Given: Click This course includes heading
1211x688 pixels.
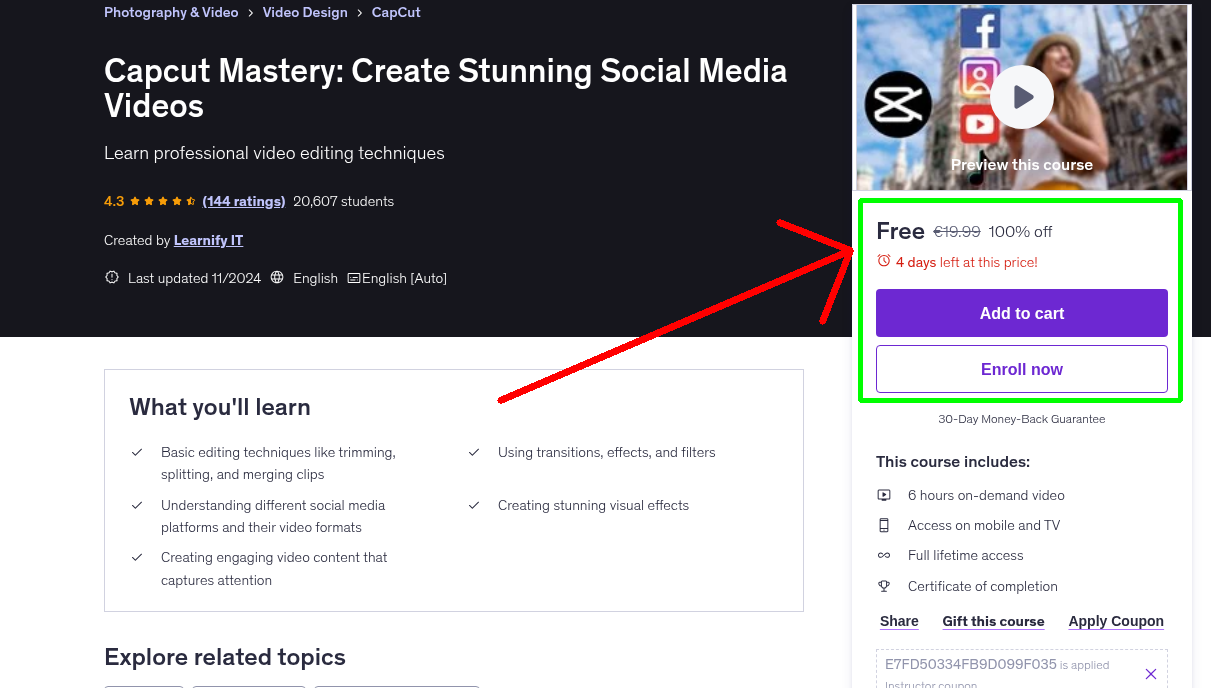Looking at the screenshot, I should coord(953,462).
